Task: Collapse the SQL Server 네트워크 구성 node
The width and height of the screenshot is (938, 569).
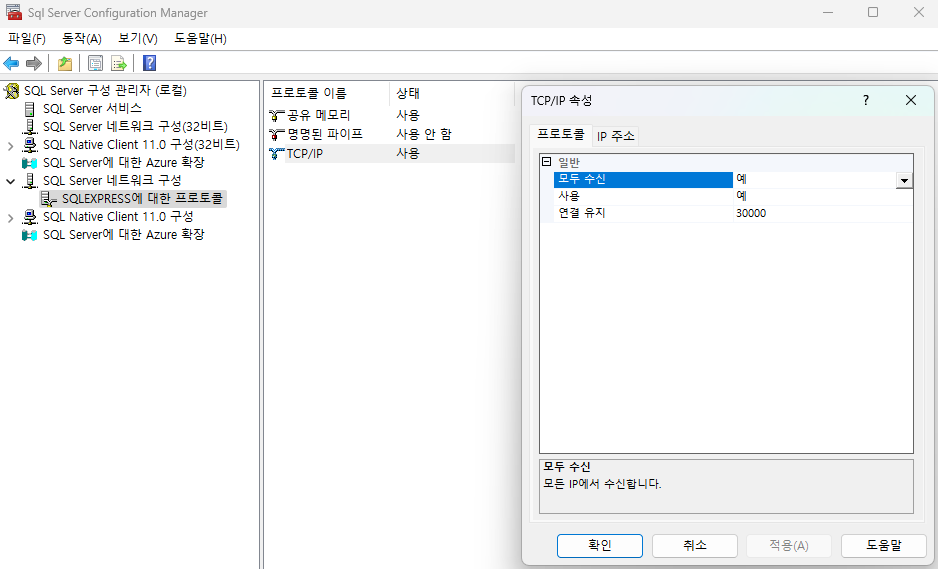Action: (10, 181)
